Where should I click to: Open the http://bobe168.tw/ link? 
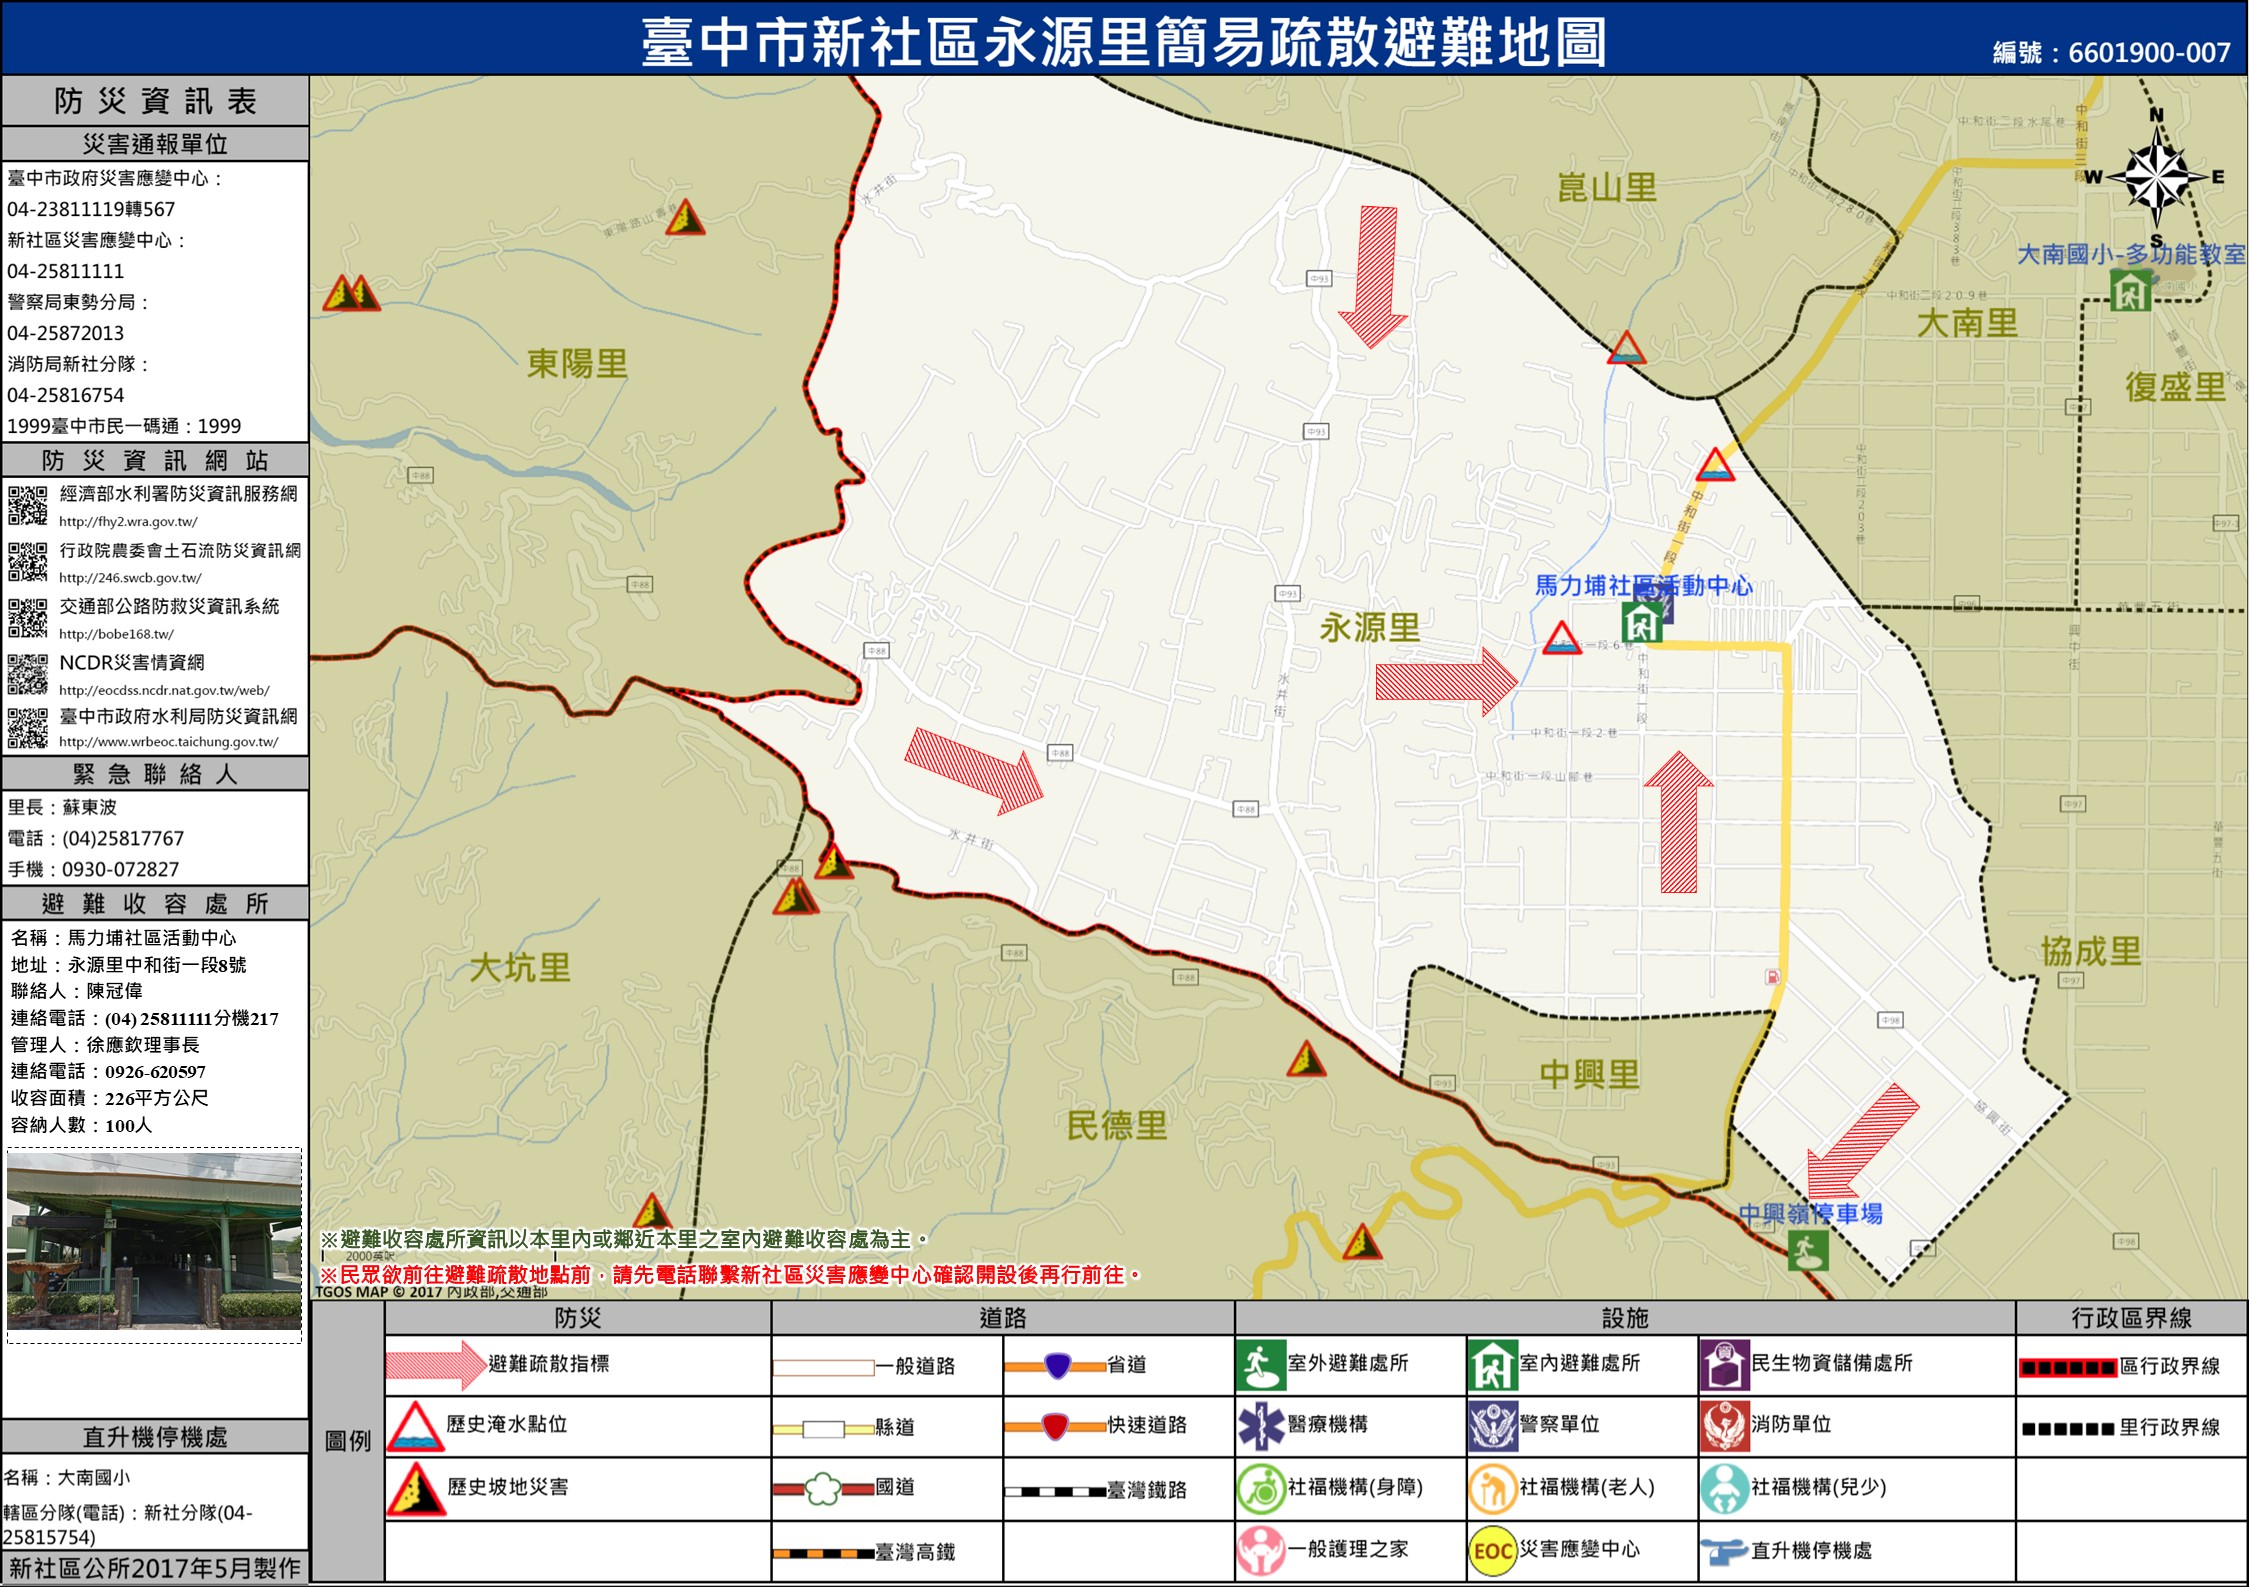coord(116,633)
